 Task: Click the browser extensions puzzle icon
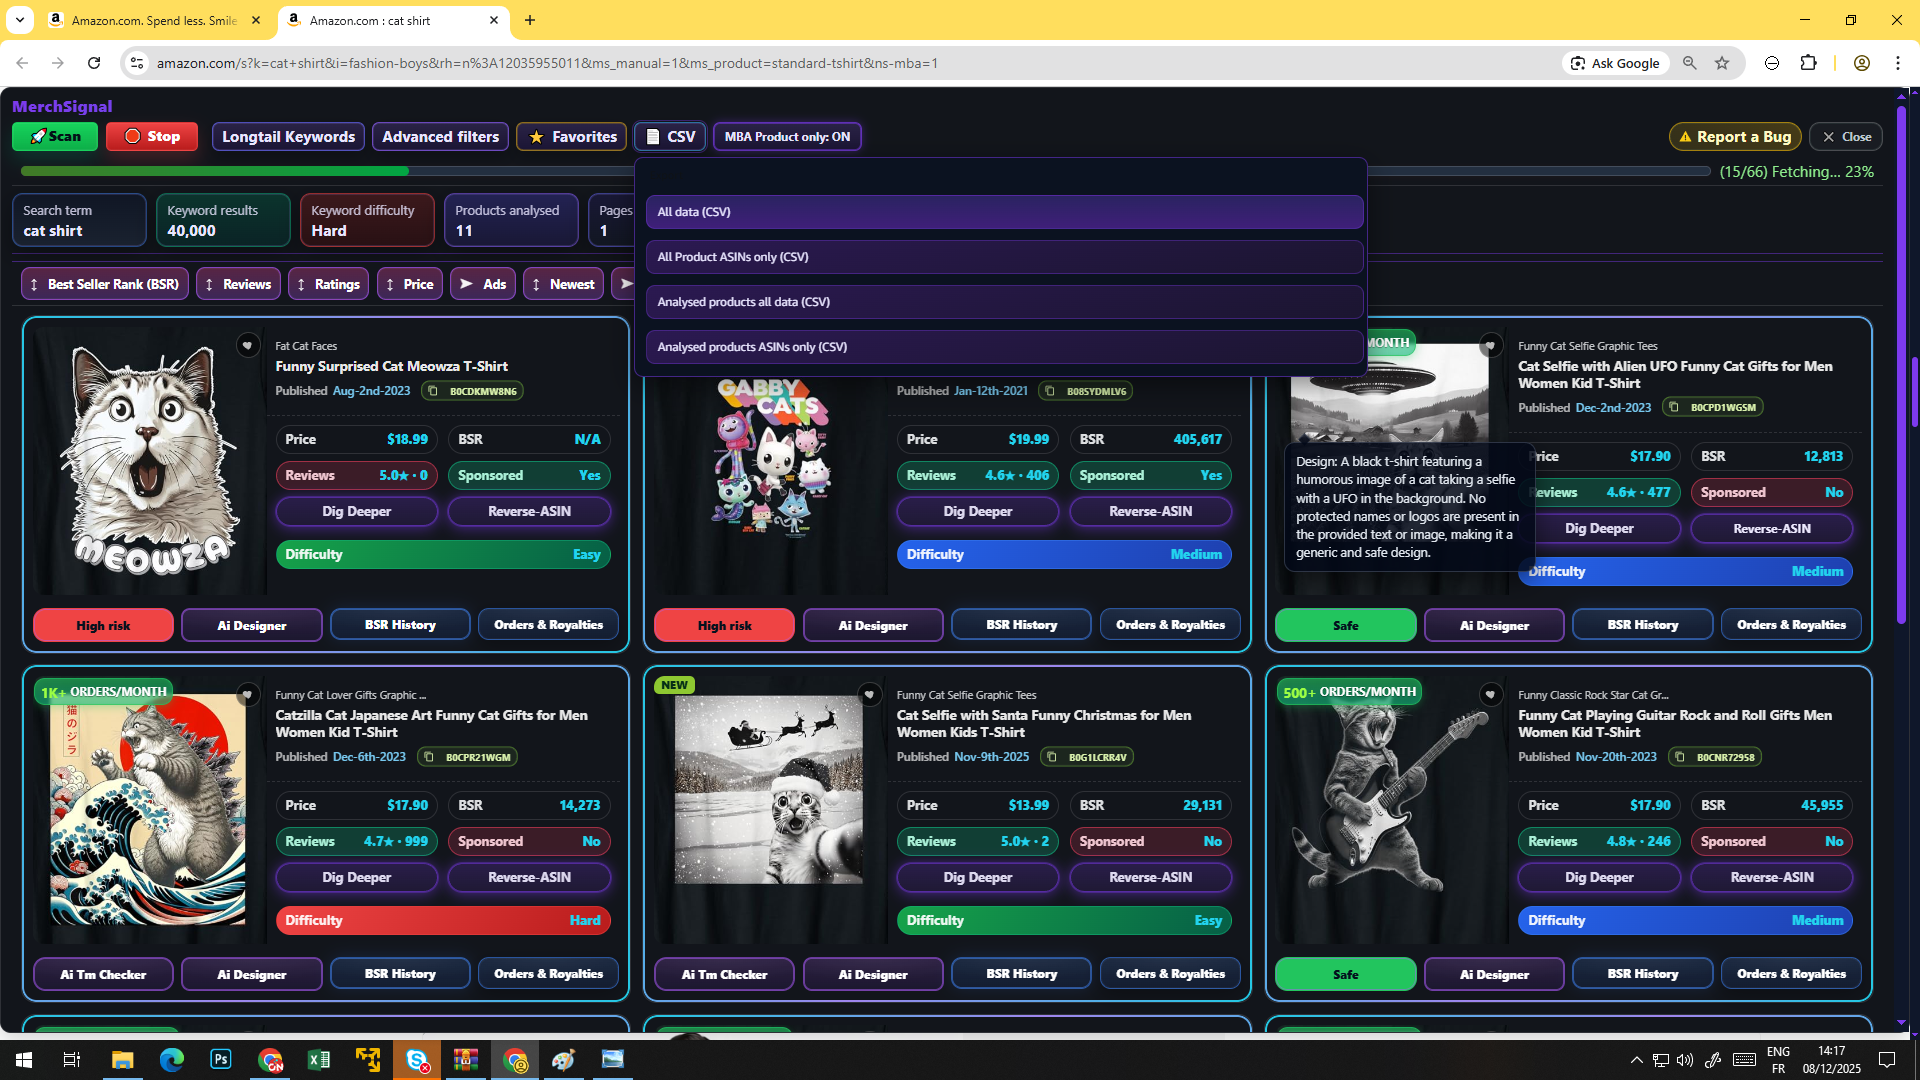click(x=1810, y=63)
